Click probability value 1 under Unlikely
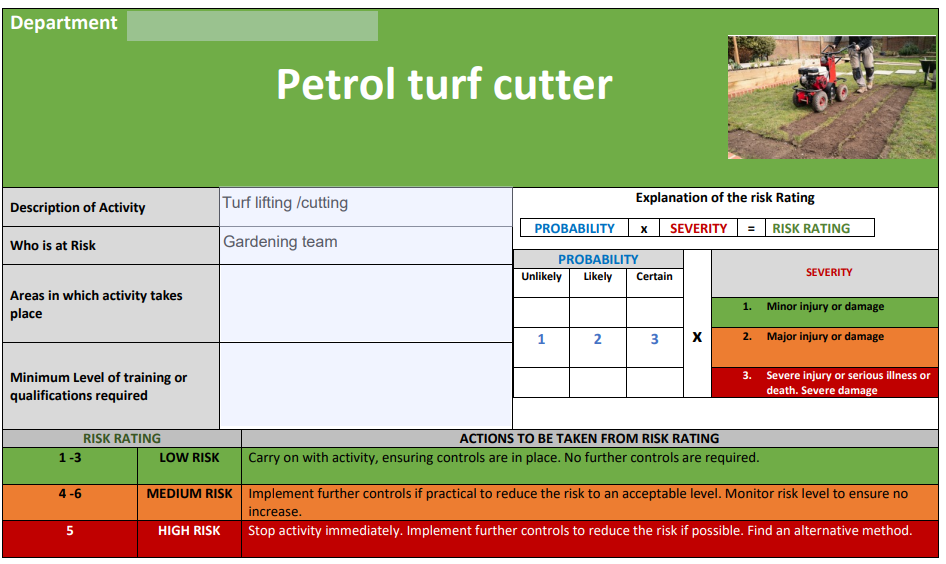This screenshot has height=564, width=946. pos(541,340)
